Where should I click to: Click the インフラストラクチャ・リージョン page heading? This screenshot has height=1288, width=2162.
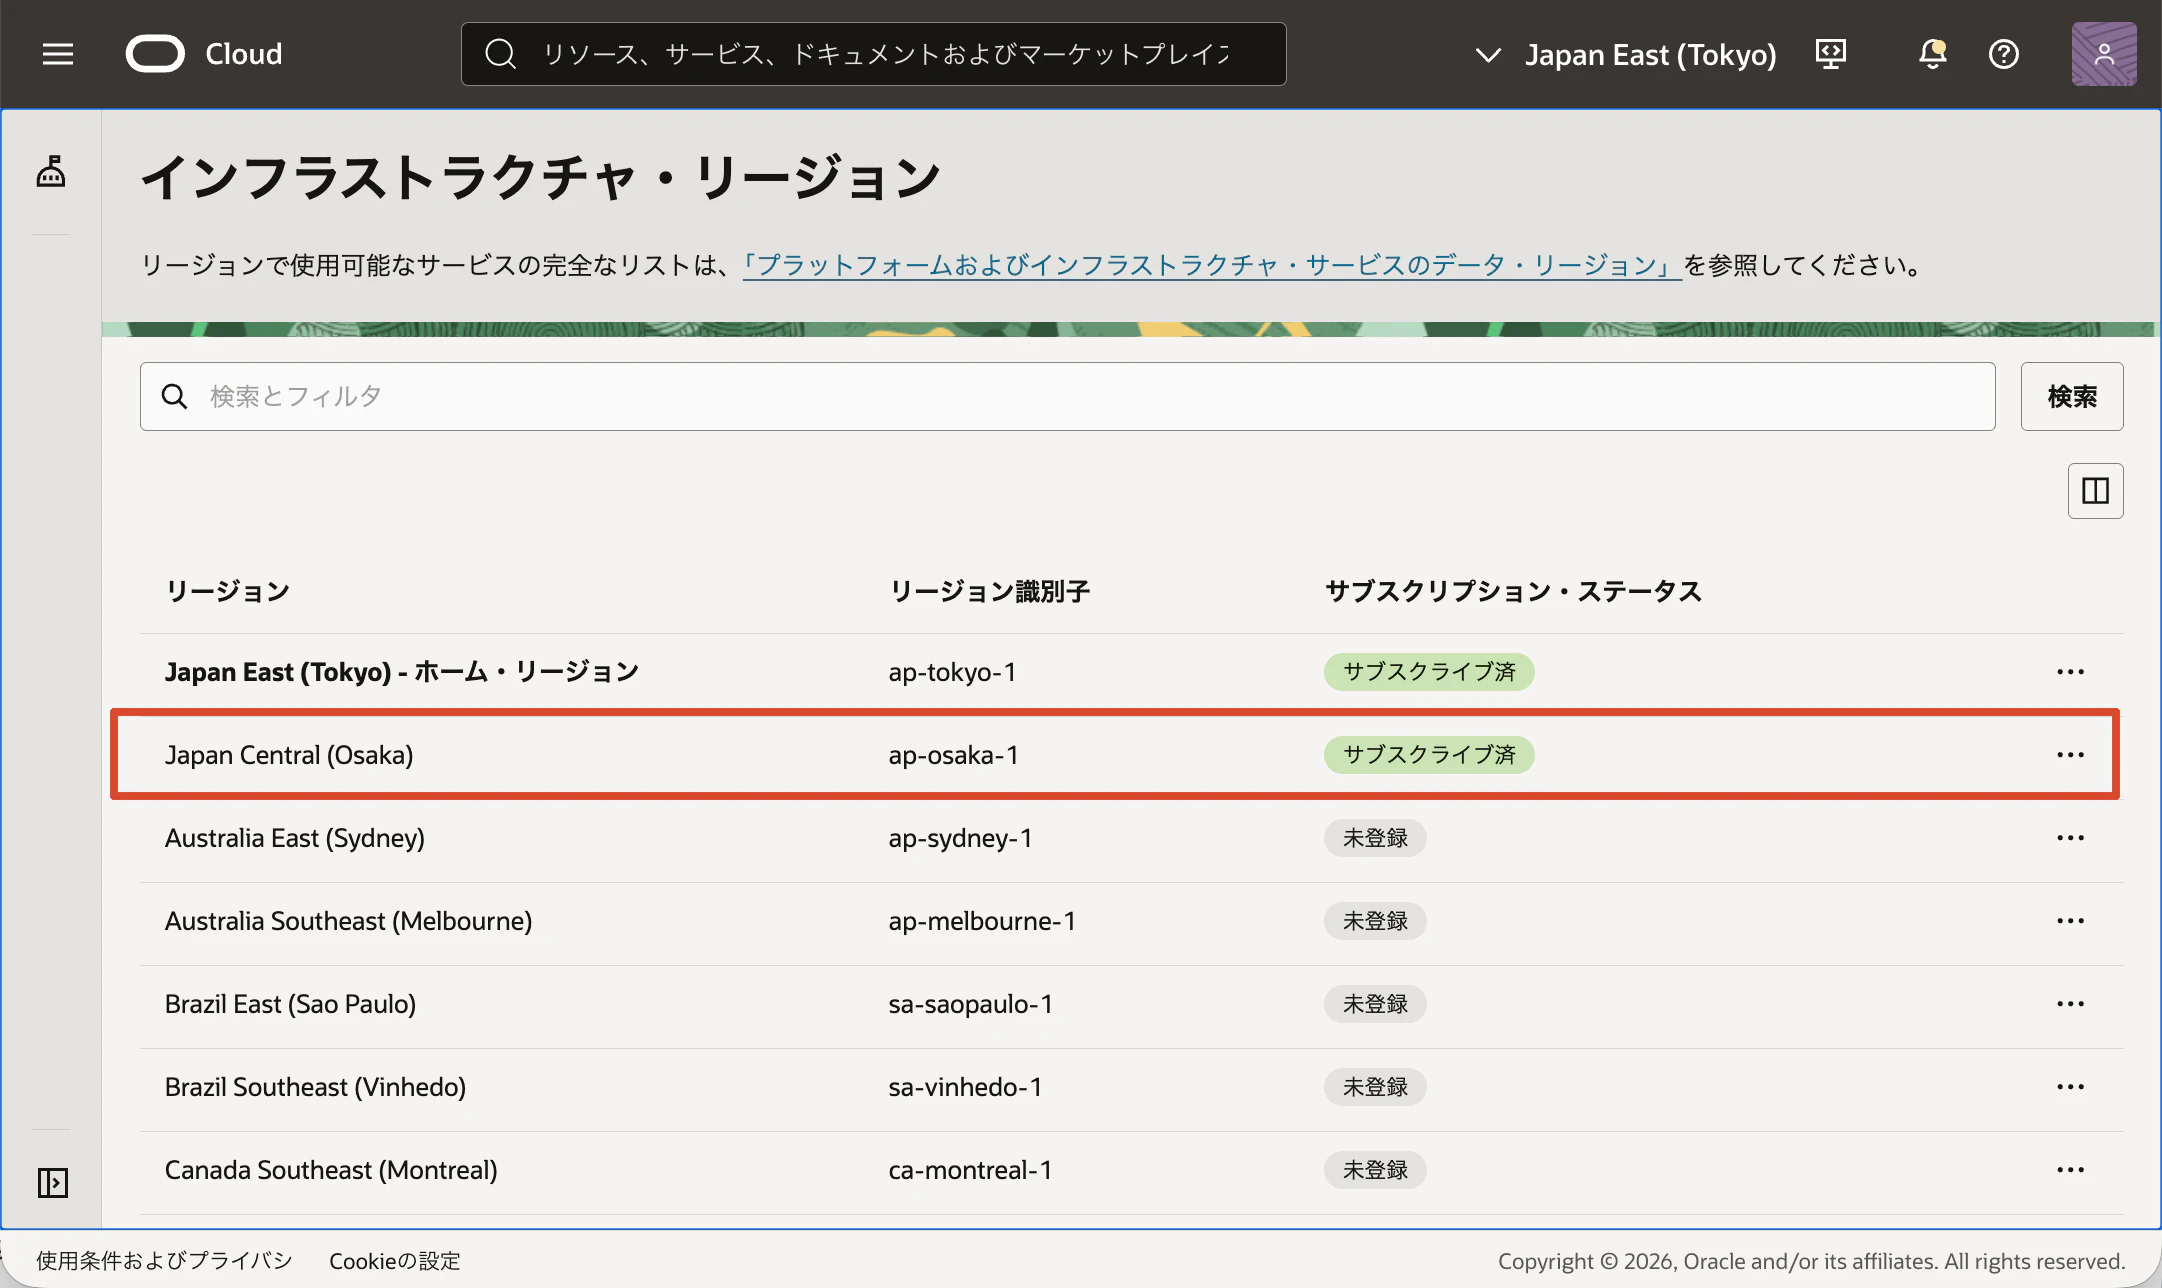point(540,178)
